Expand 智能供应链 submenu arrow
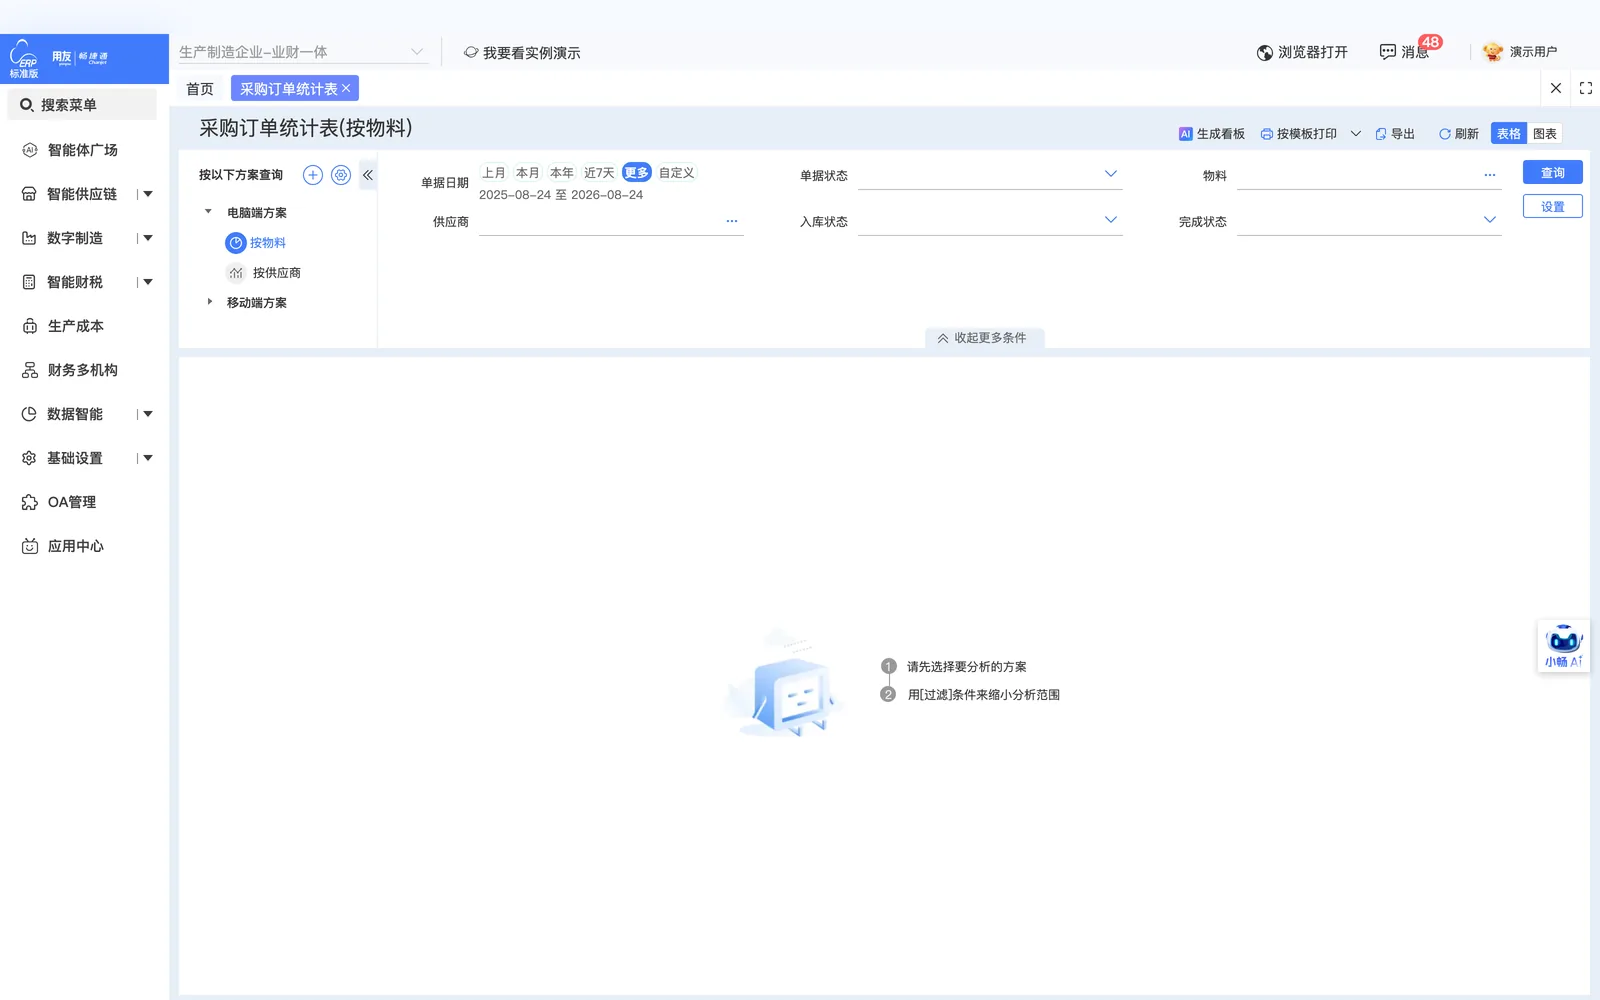The image size is (1600, 1000). (x=148, y=194)
